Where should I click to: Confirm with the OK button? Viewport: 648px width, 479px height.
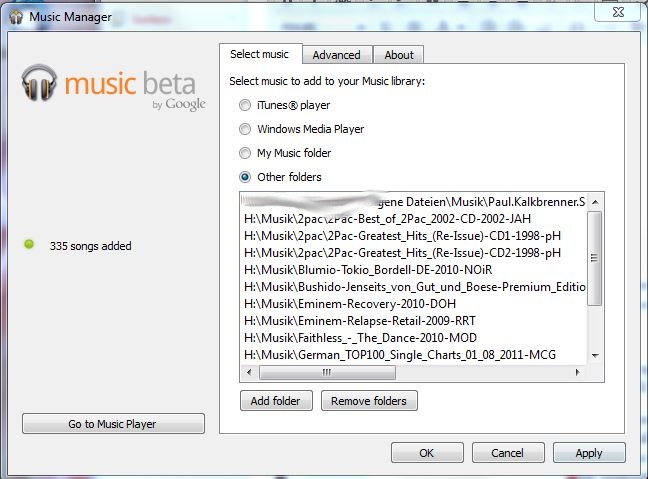[x=427, y=453]
